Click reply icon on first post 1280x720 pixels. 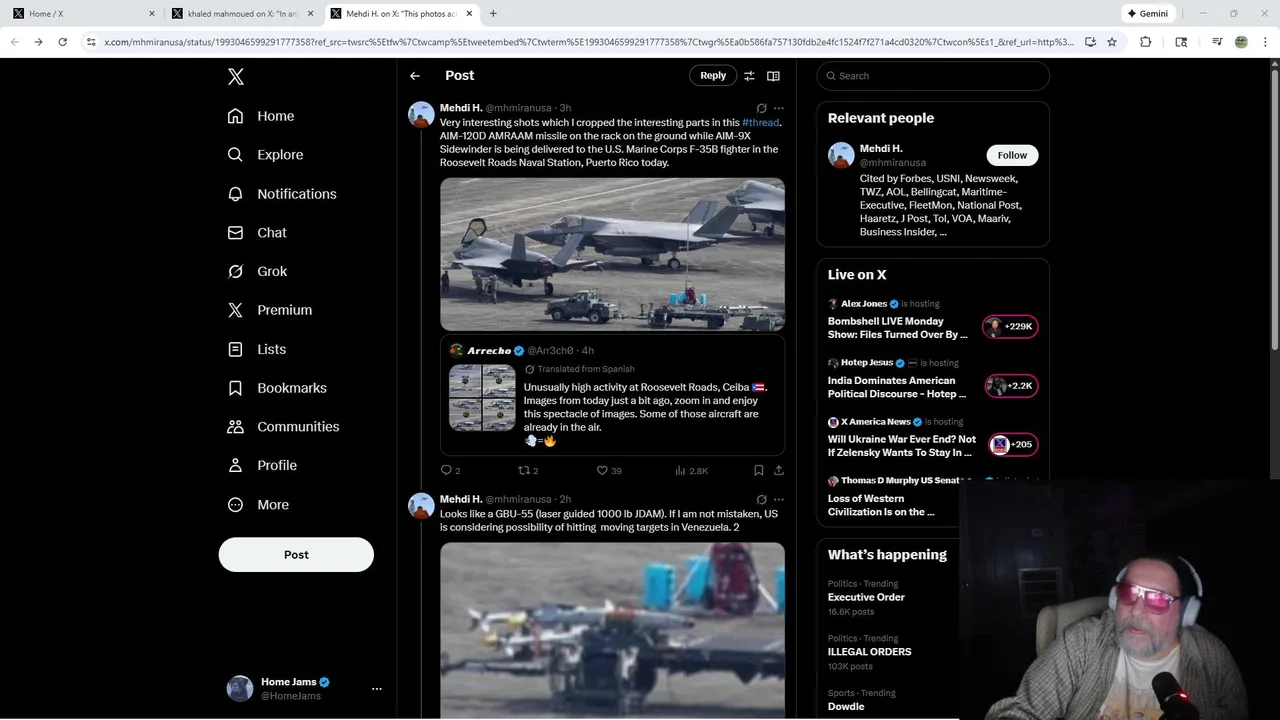pyautogui.click(x=446, y=470)
